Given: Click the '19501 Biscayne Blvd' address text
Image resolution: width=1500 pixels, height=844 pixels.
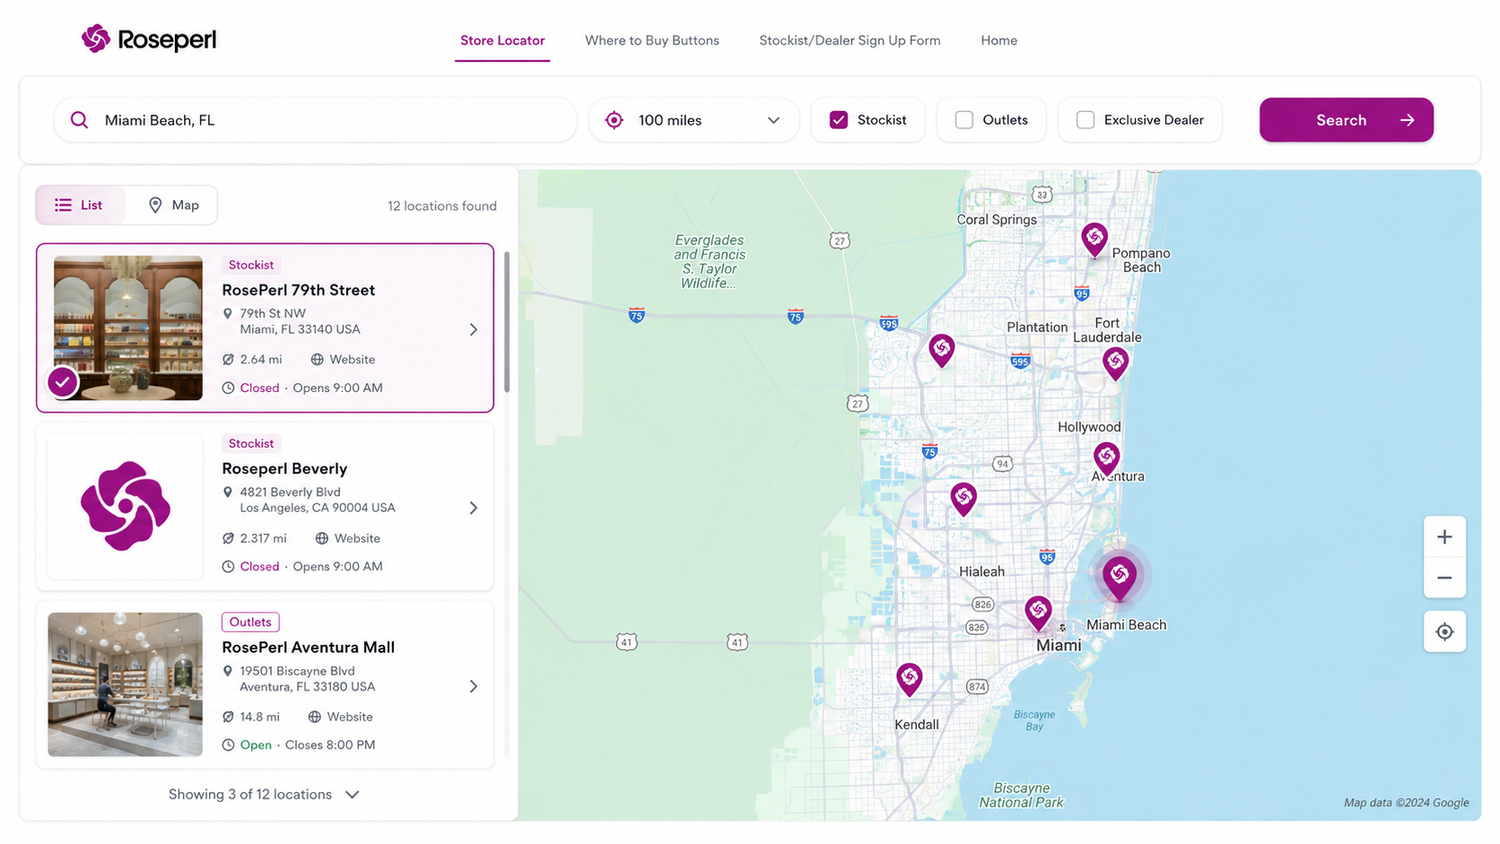Looking at the screenshot, I should click(x=297, y=671).
